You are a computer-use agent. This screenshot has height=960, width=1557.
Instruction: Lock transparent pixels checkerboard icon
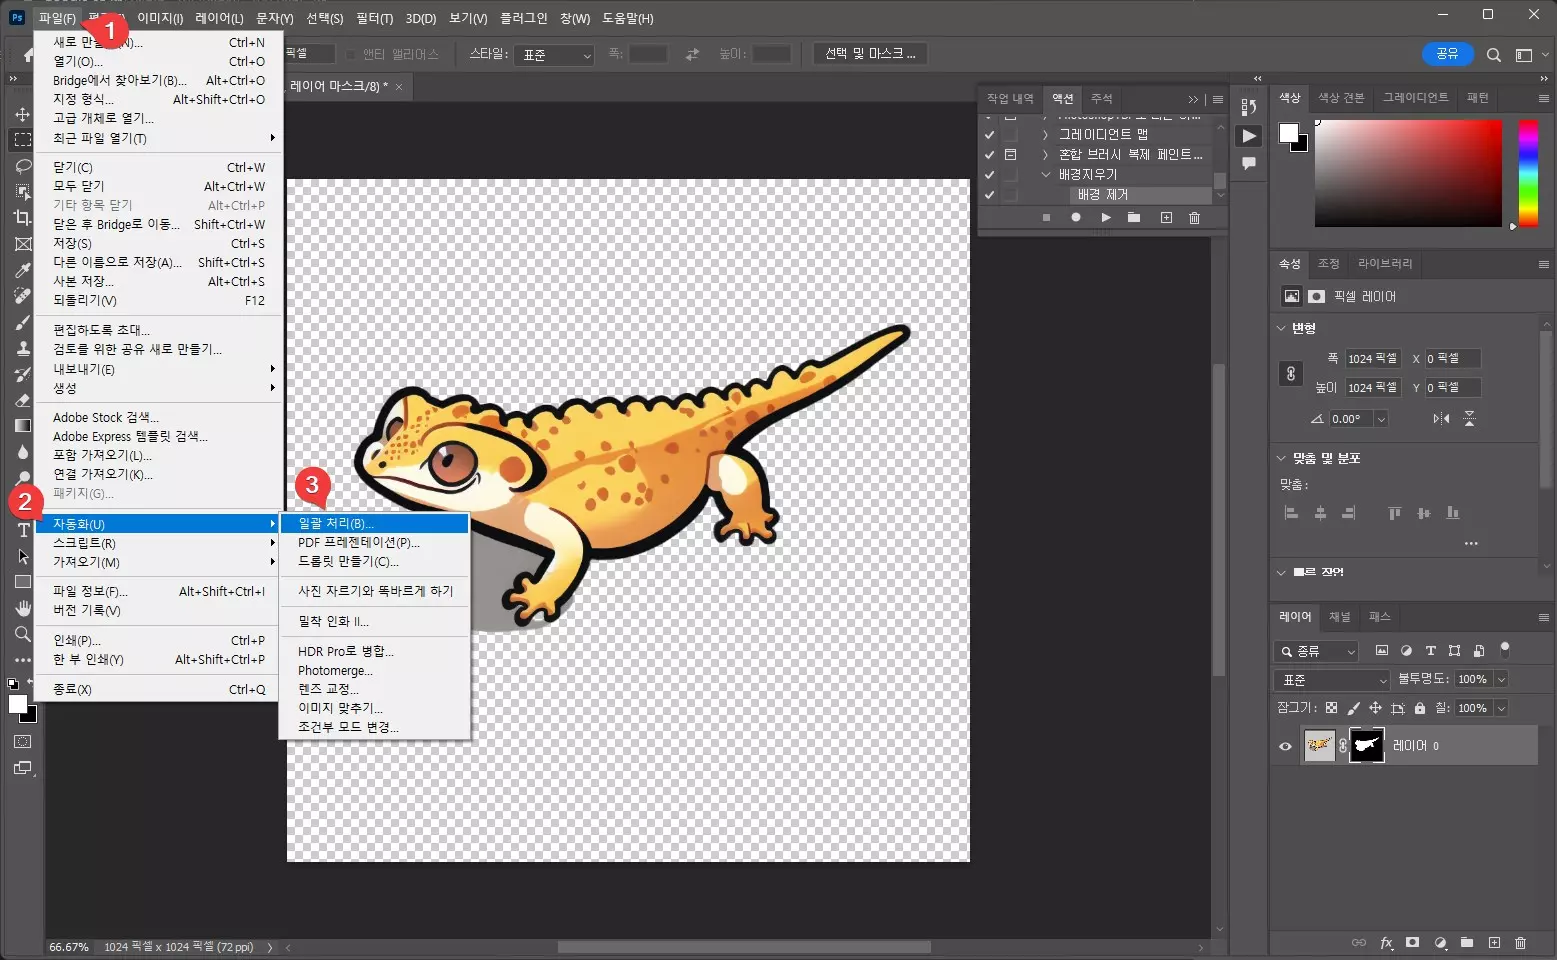(1331, 708)
